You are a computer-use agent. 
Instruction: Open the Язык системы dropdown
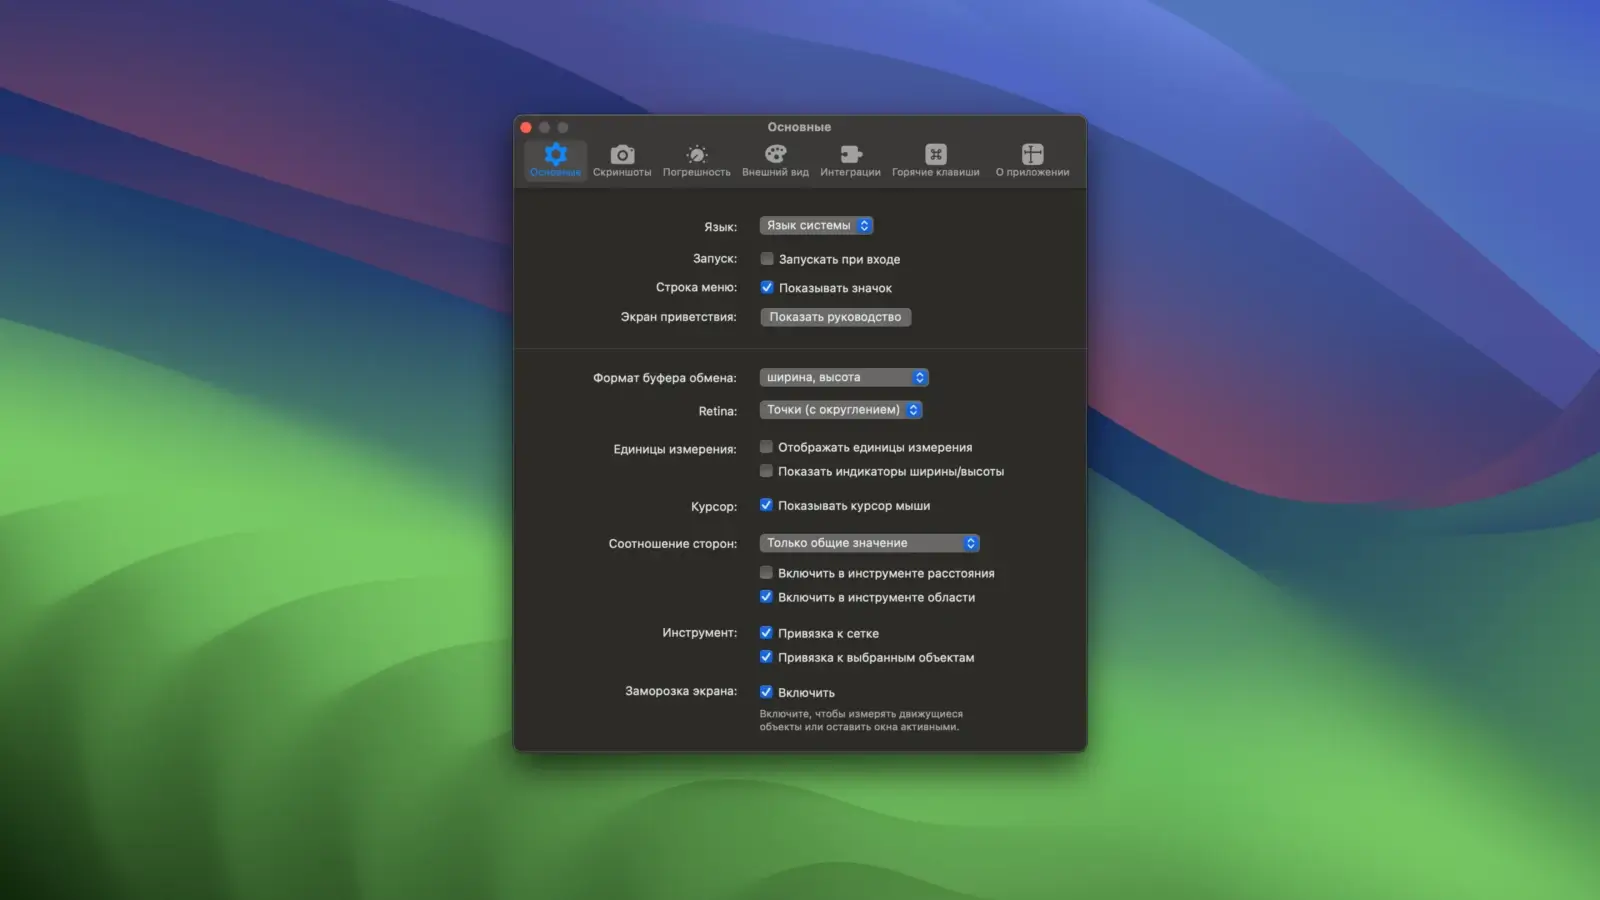tap(816, 226)
